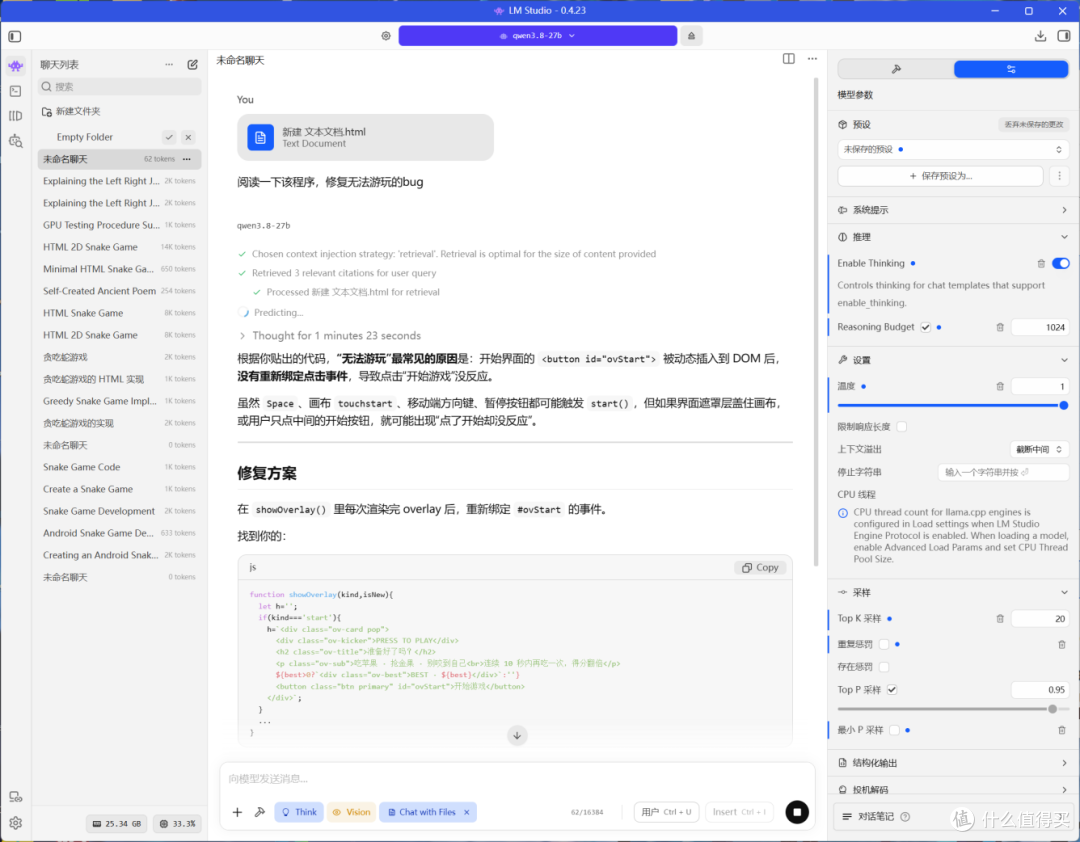1080x842 pixels.
Task: Remove the Chat with Files chip
Action: click(466, 812)
